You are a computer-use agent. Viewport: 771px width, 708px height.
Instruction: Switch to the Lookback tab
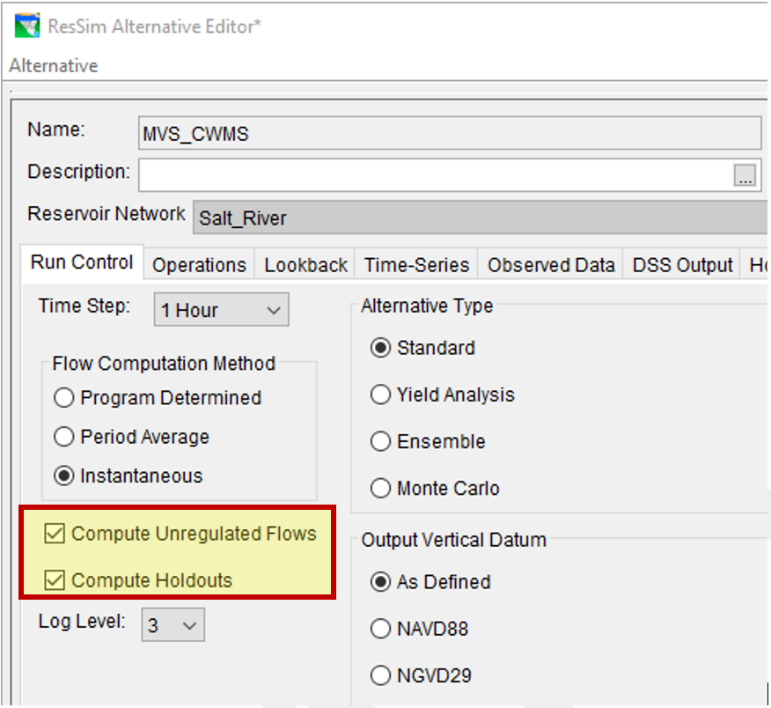(306, 265)
